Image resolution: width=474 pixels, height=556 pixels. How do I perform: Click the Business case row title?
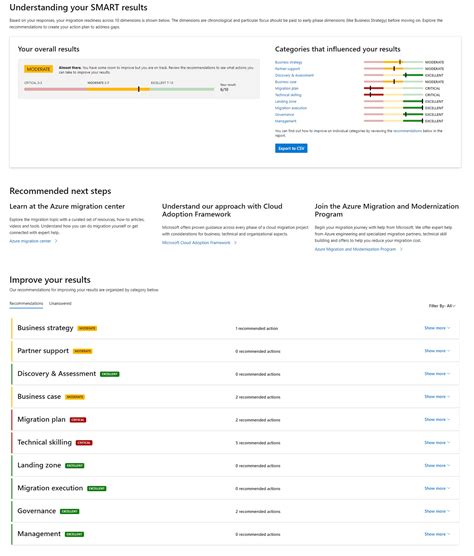pyautogui.click(x=39, y=396)
